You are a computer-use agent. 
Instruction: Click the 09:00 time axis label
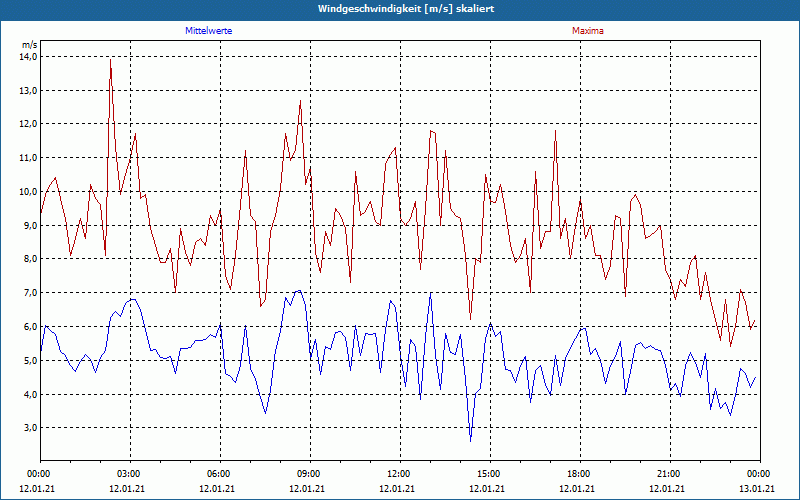click(x=307, y=474)
